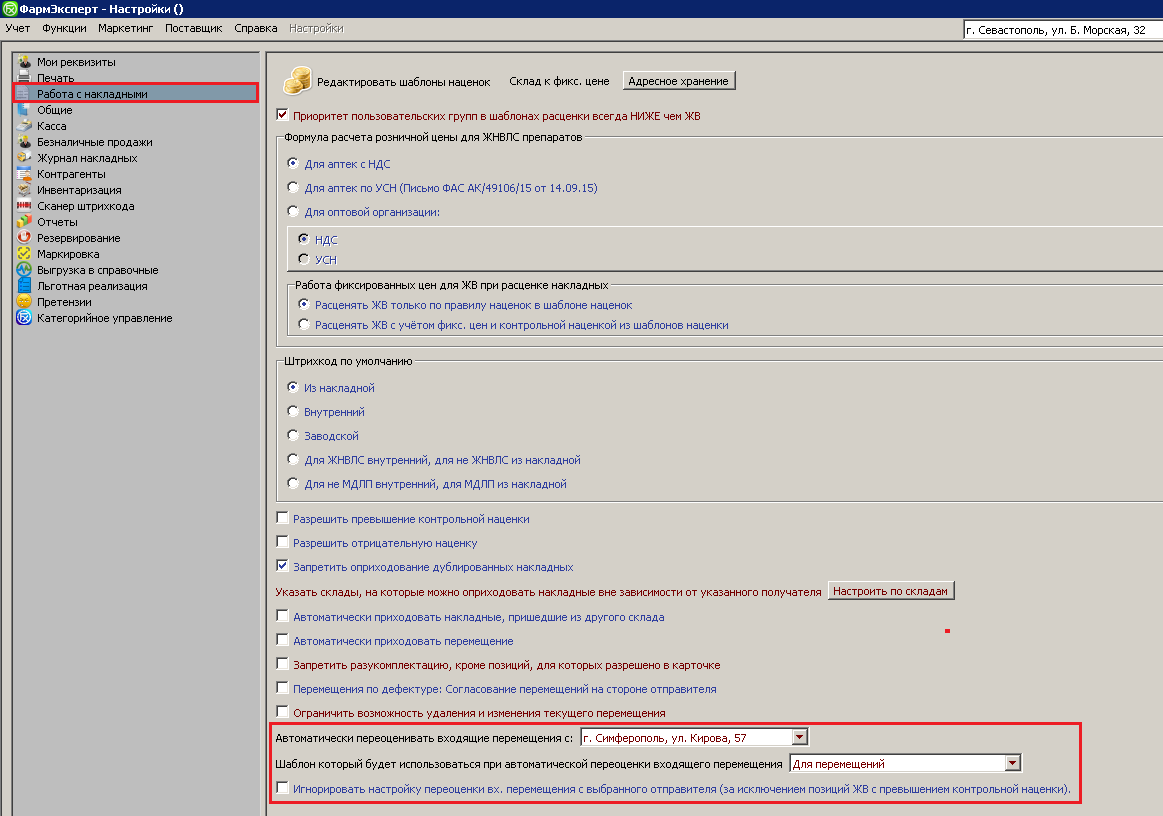Image resolution: width=1163 pixels, height=816 pixels.
Task: Click the Севастополь address field
Action: point(1060,30)
